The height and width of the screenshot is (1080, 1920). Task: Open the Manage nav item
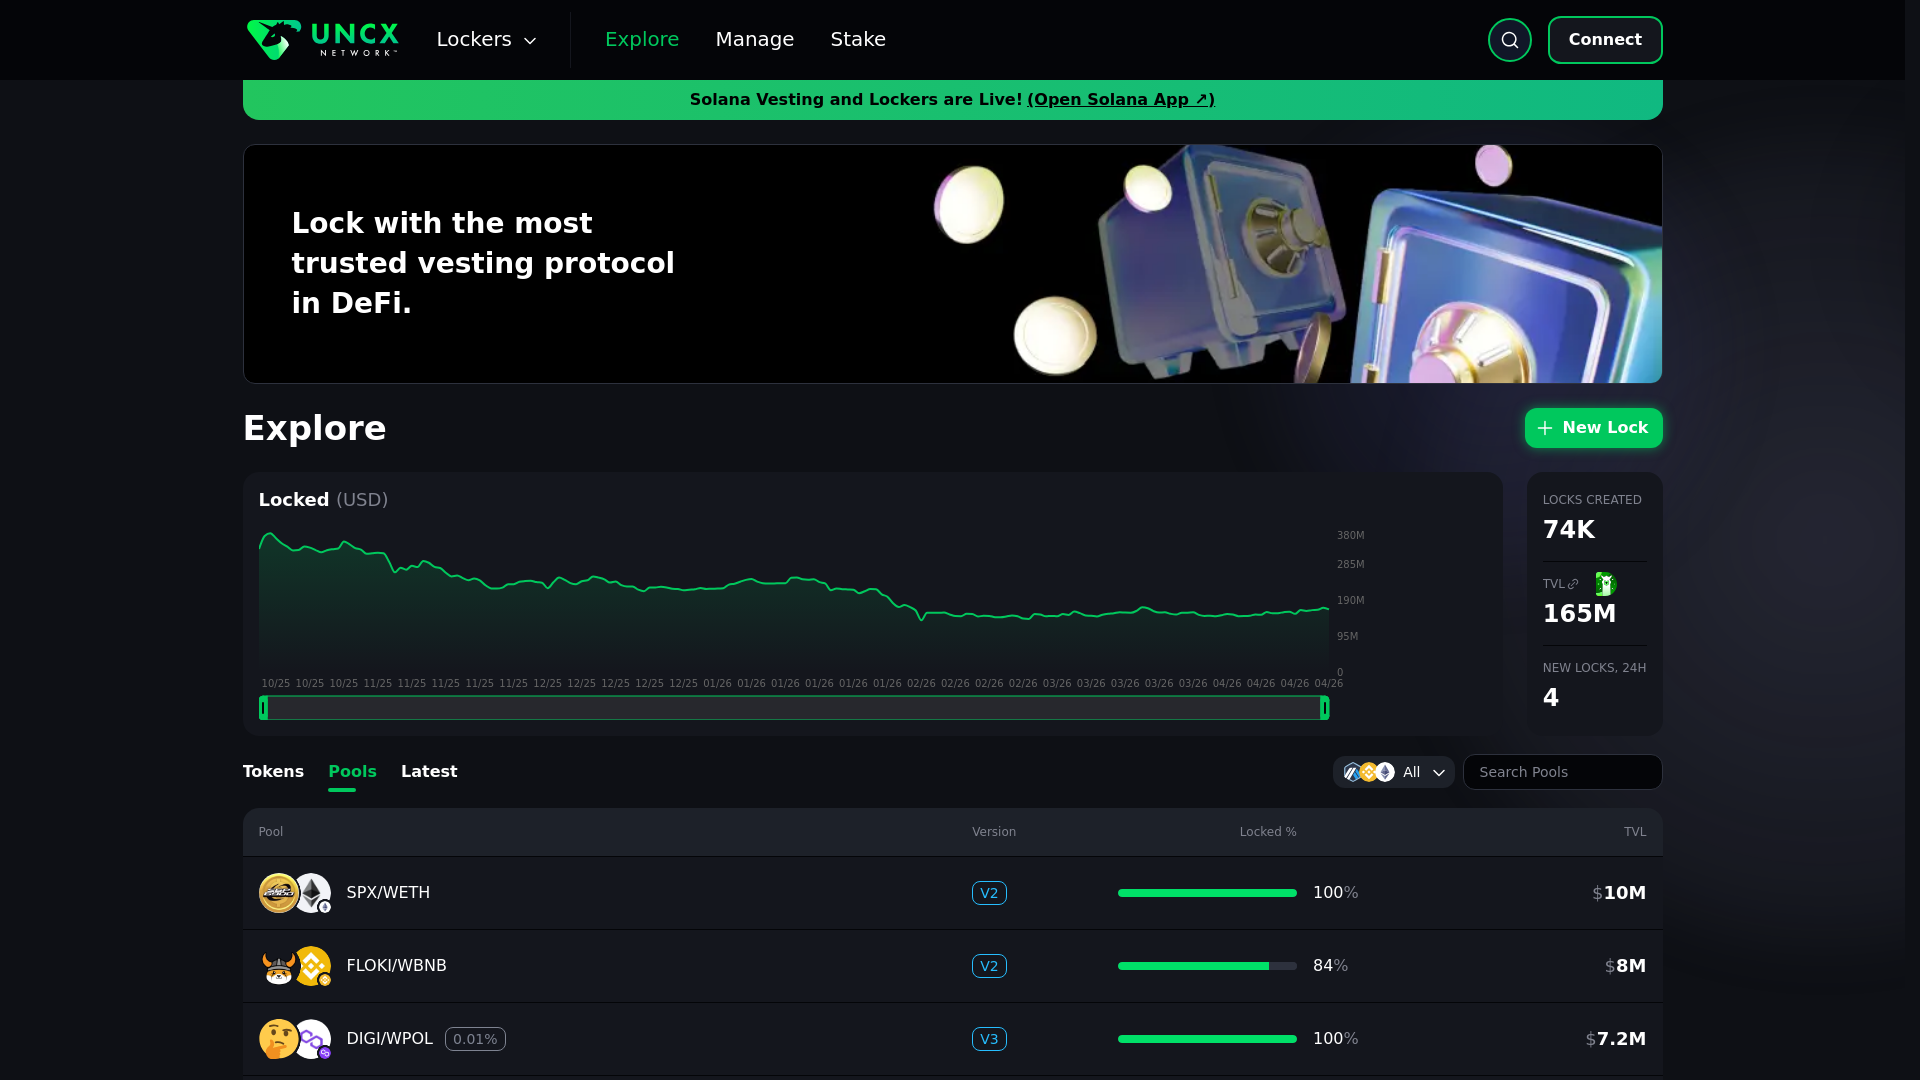pyautogui.click(x=755, y=40)
